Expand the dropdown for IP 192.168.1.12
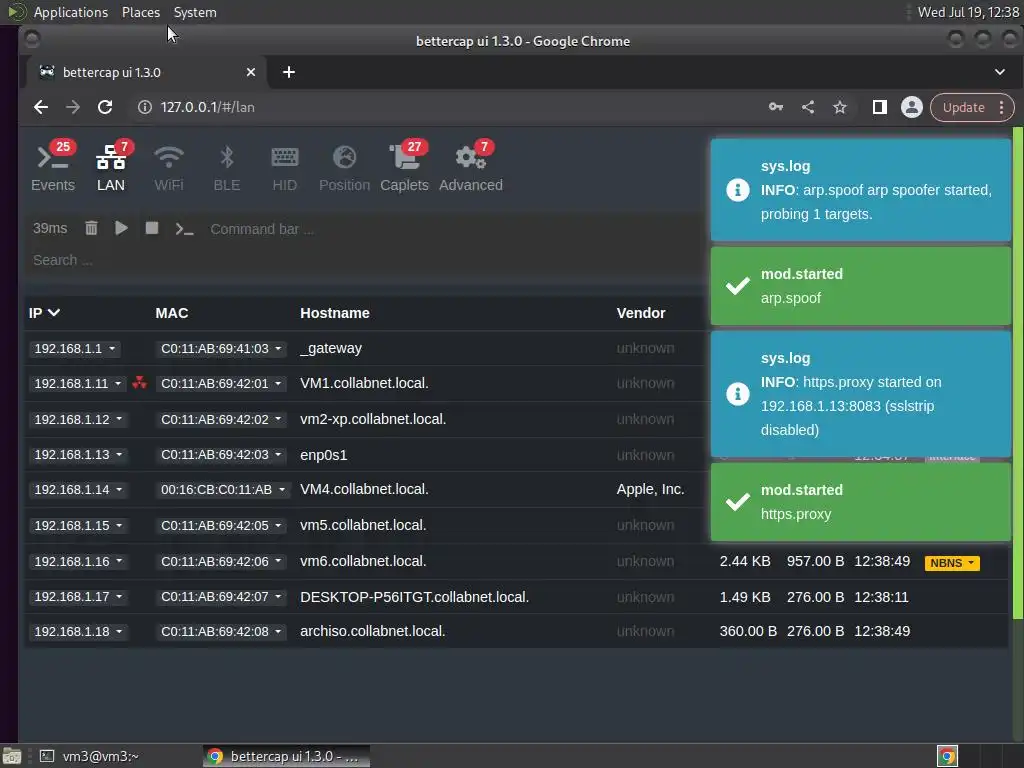Viewport: 1024px width, 768px height. [78, 419]
